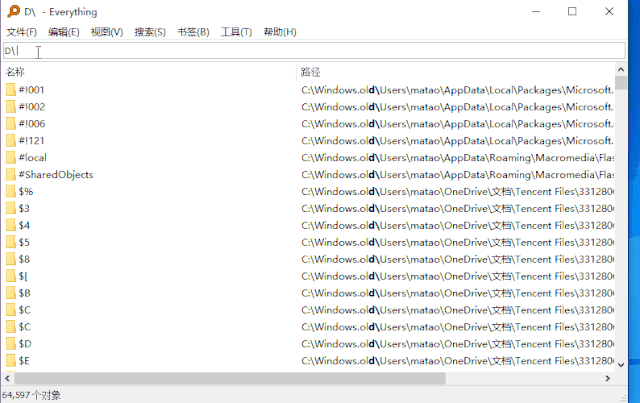Select the $D folder name

coord(25,344)
